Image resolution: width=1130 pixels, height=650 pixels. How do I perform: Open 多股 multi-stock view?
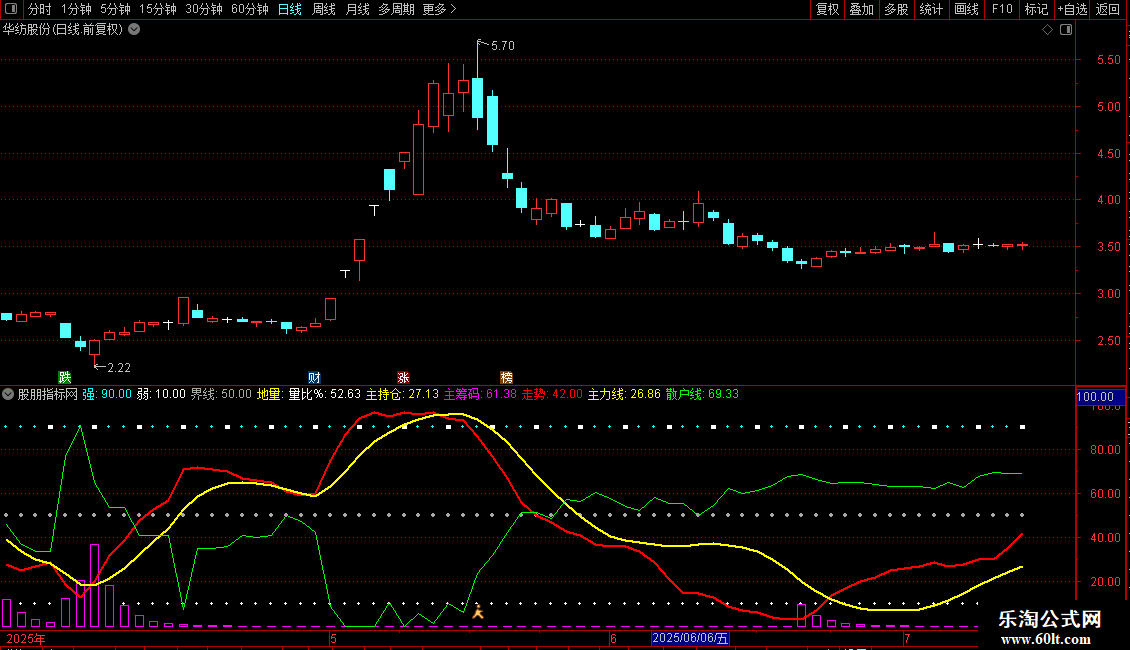point(896,9)
